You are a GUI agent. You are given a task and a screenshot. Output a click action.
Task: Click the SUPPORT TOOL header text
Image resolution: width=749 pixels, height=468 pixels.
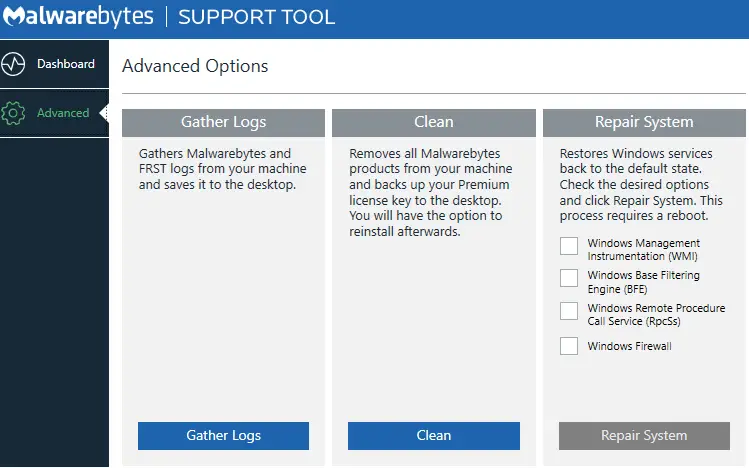(257, 17)
